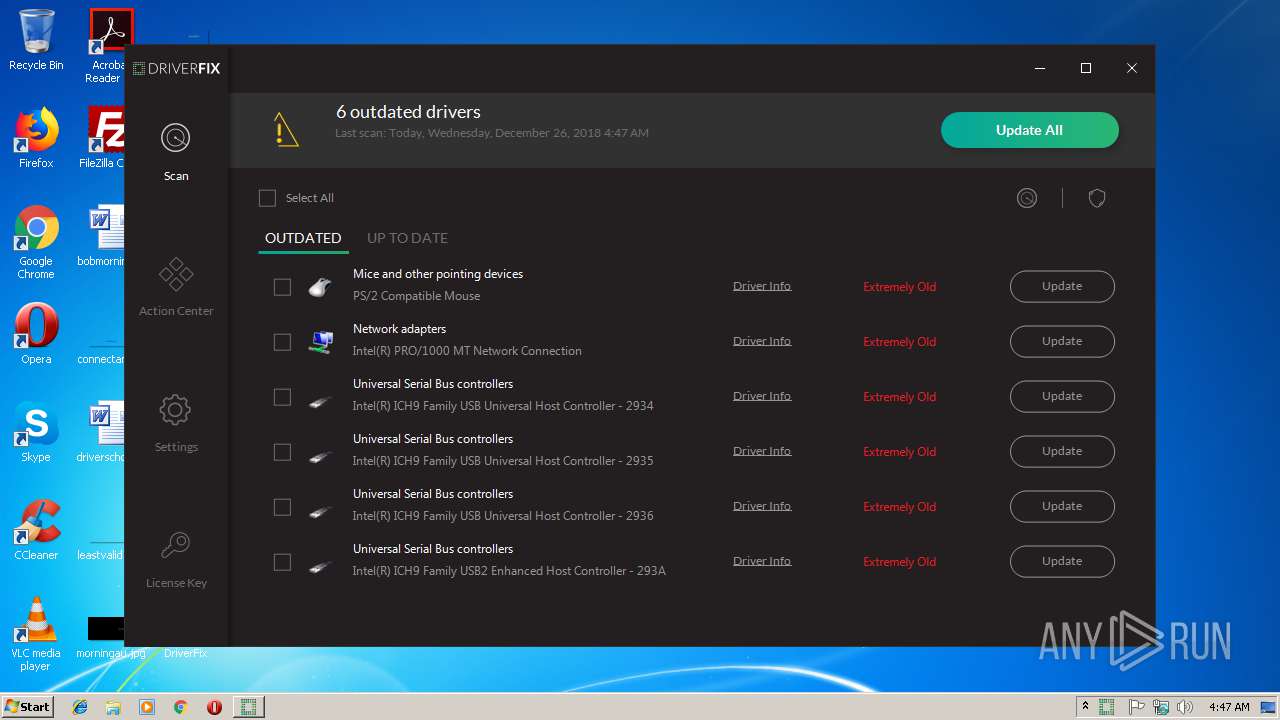Viewport: 1280px width, 720px height.
Task: Check the Intel PRO/1000 MT Network checkbox
Action: 282,342
